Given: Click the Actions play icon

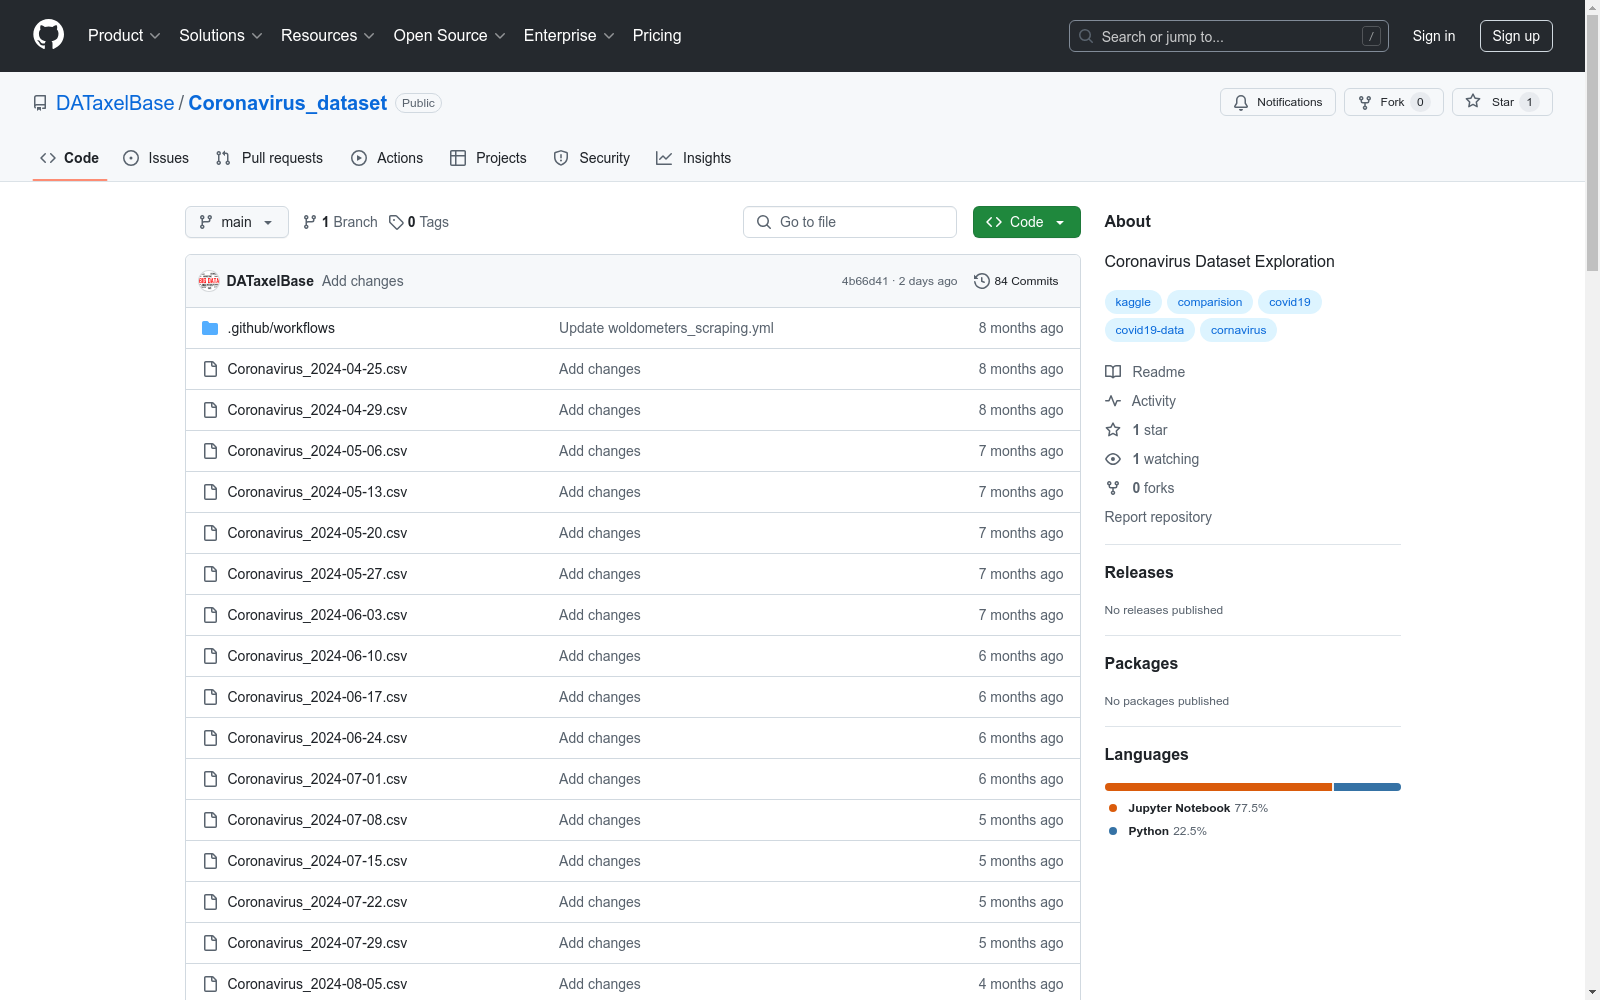Looking at the screenshot, I should coord(359,158).
